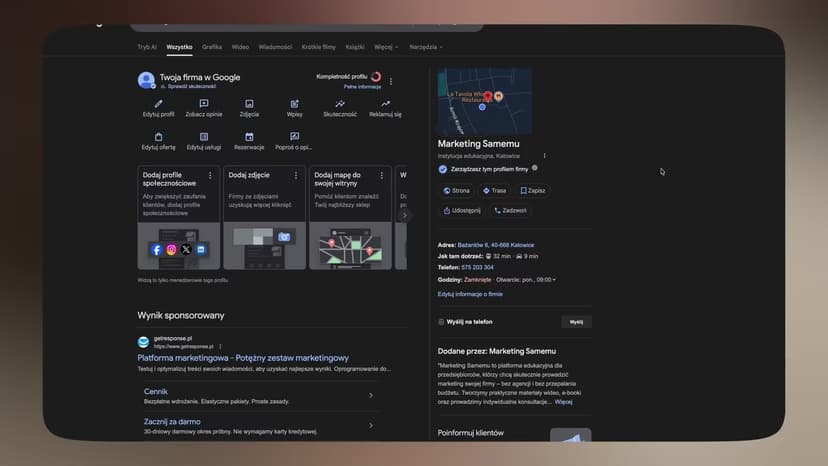828x466 pixels.
Task: Open the Zdjęcia photos icon
Action: 249,104
